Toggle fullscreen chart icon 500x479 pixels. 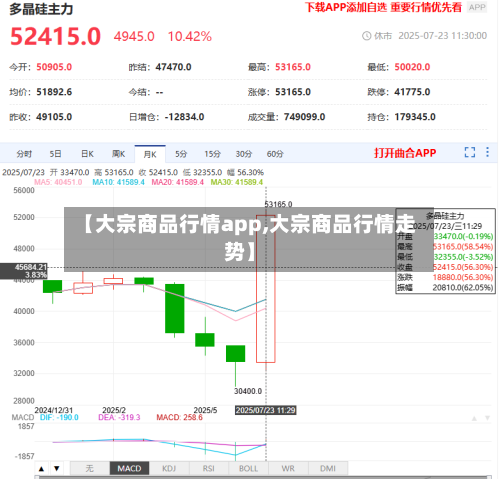click(x=470, y=152)
